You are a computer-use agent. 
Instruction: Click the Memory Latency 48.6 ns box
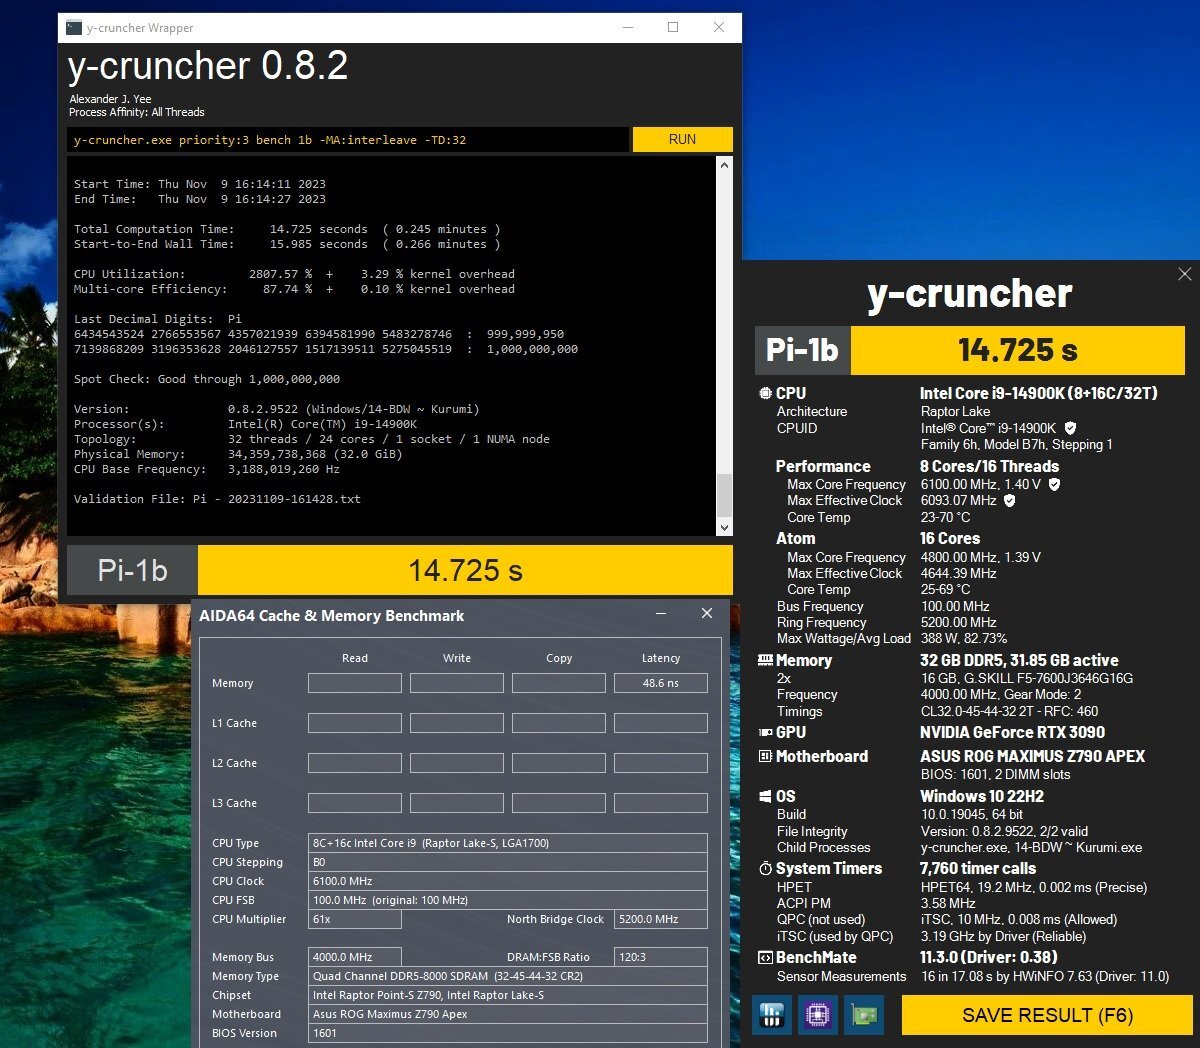661,683
